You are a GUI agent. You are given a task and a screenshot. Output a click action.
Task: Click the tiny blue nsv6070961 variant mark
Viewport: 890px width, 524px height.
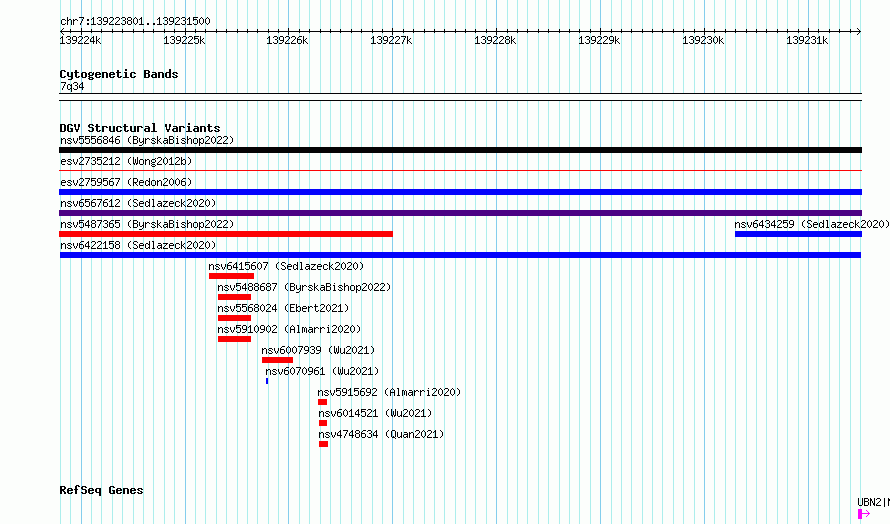click(x=267, y=381)
